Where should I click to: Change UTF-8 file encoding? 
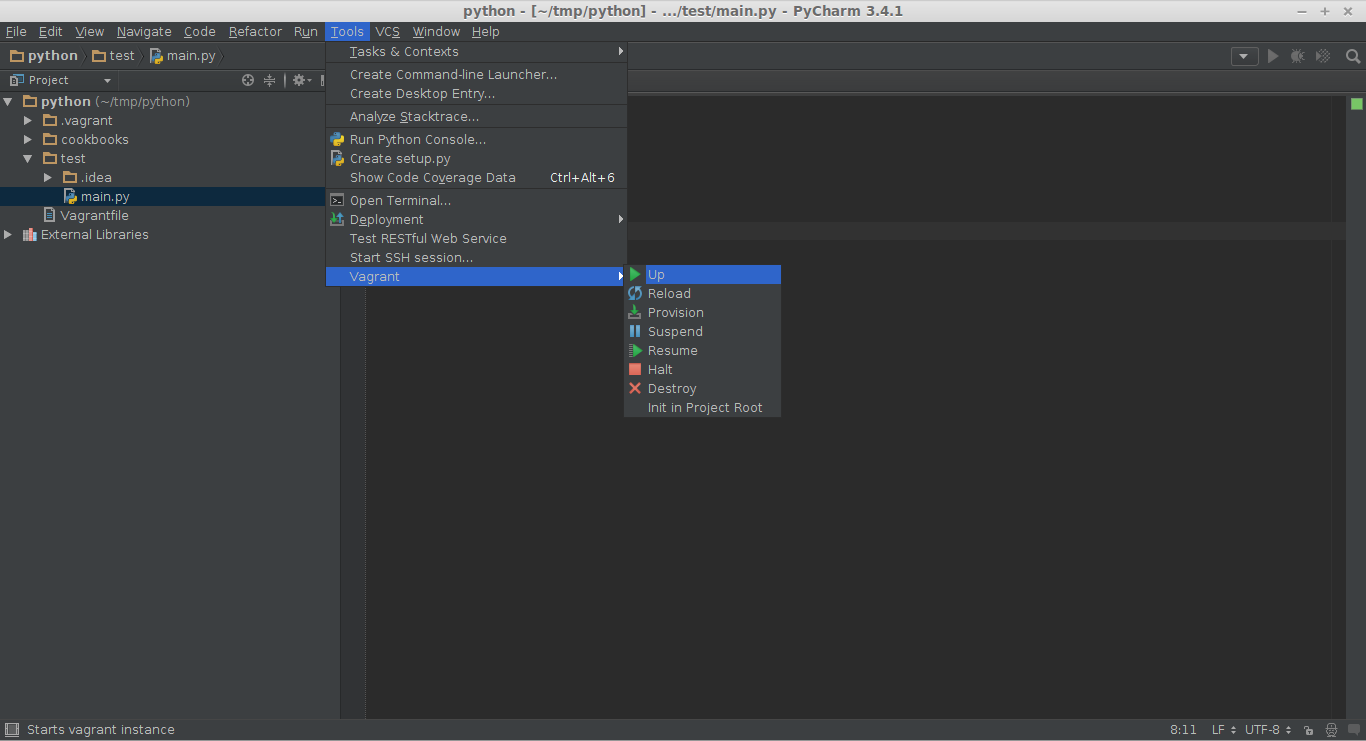pos(1268,729)
